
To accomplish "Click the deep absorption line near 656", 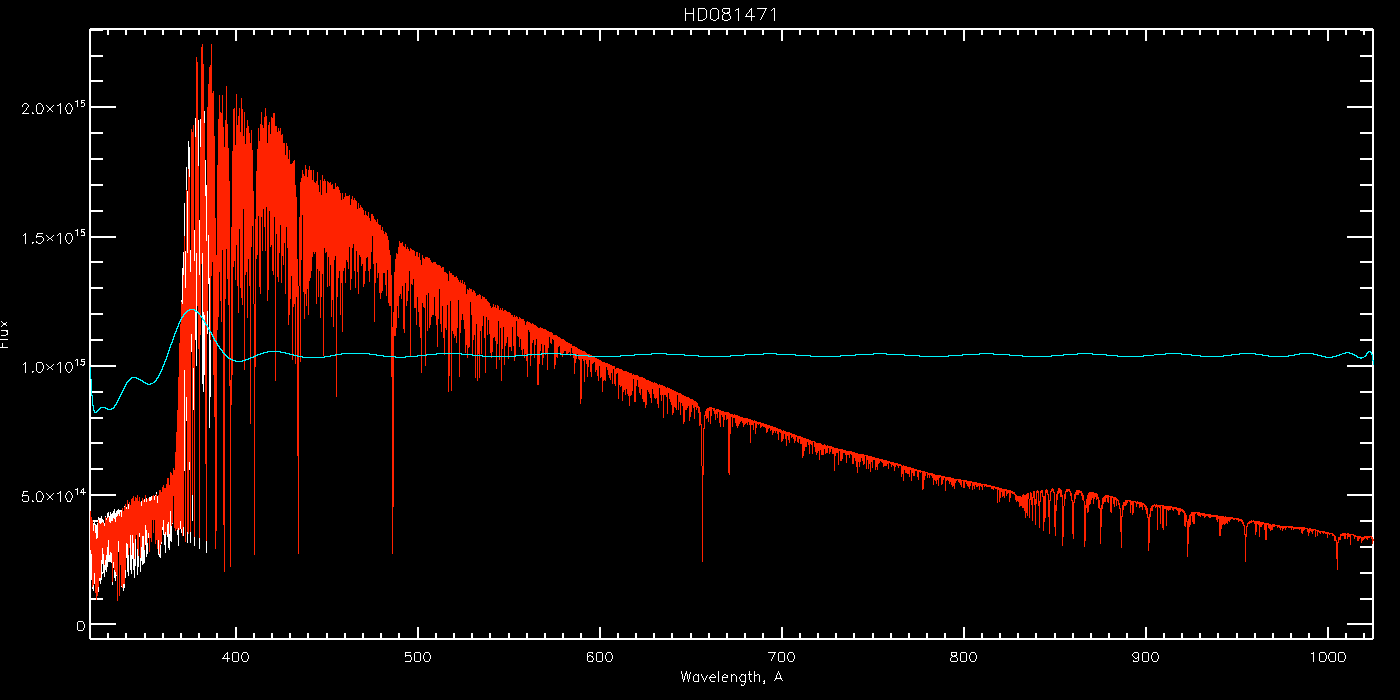I will point(702,485).
